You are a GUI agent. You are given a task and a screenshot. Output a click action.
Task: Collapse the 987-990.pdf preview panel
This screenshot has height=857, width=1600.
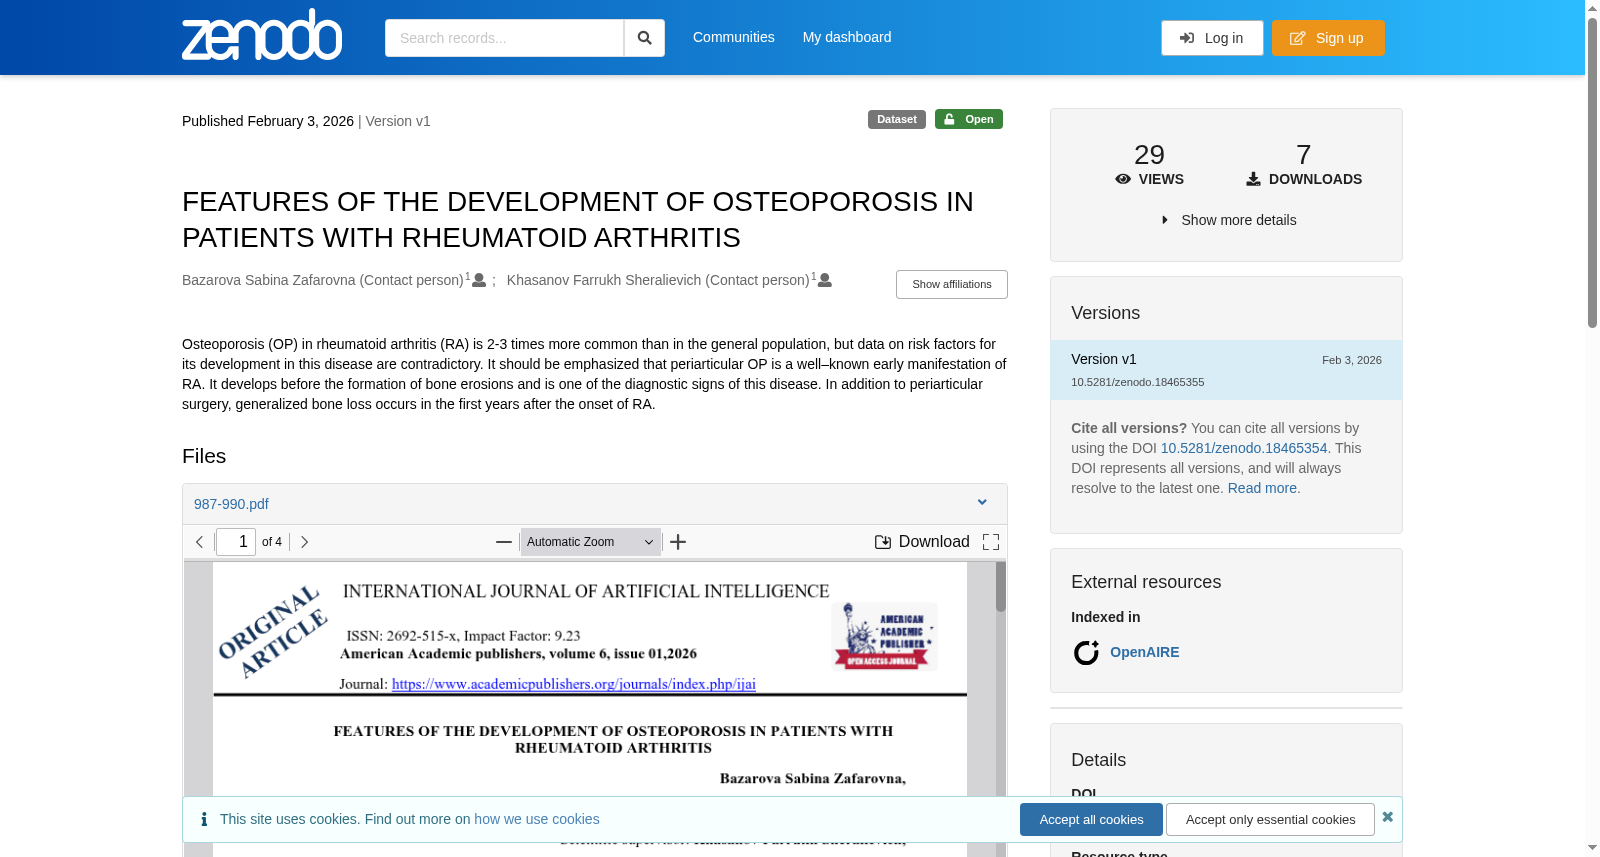pyautogui.click(x=982, y=503)
